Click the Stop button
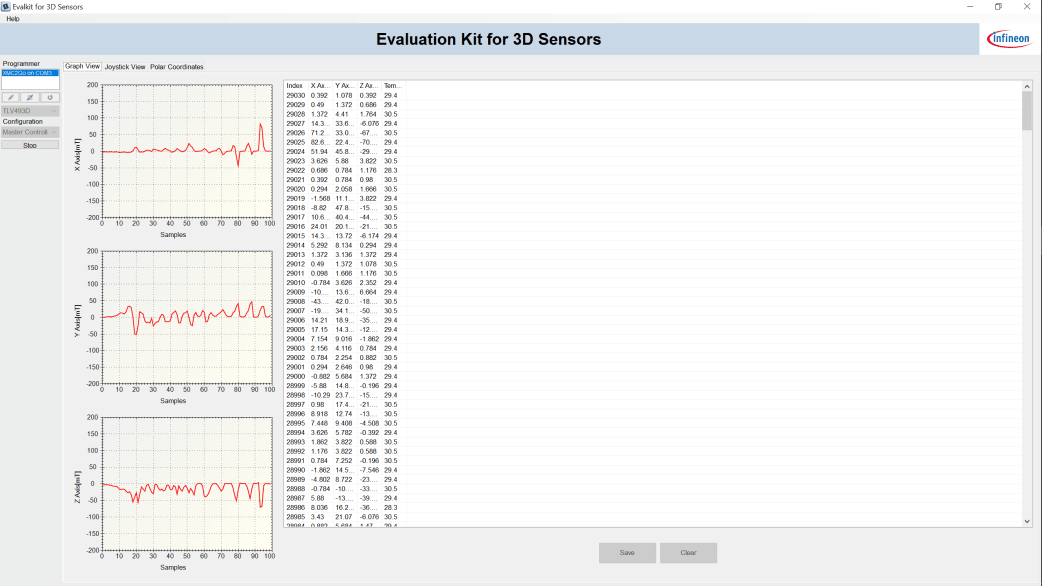This screenshot has width=1042, height=586. pos(30,145)
